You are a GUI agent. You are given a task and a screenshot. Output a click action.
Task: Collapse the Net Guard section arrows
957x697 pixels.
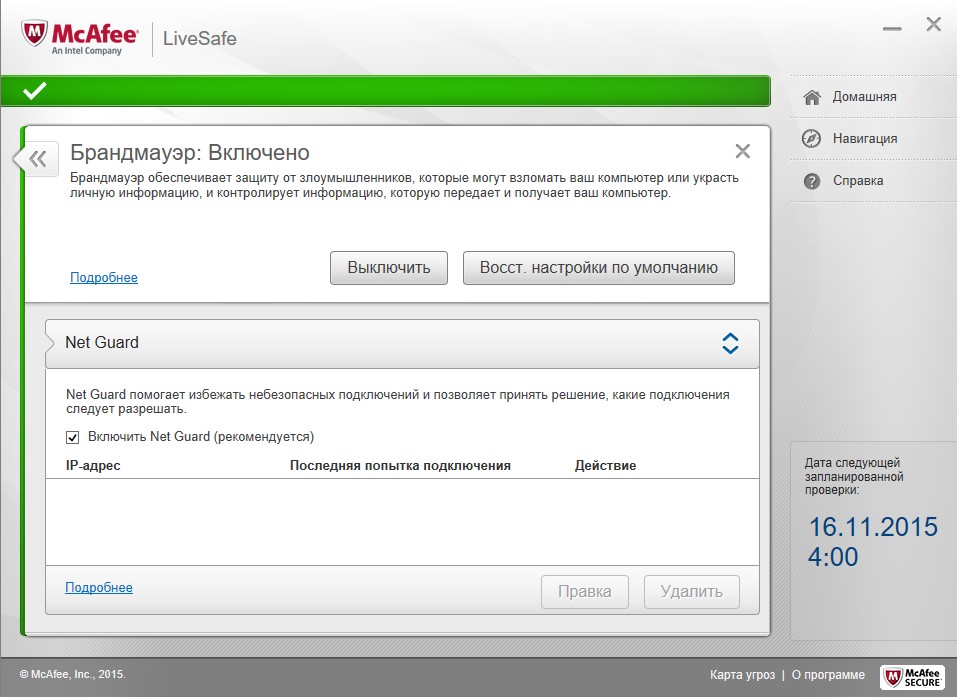click(730, 344)
